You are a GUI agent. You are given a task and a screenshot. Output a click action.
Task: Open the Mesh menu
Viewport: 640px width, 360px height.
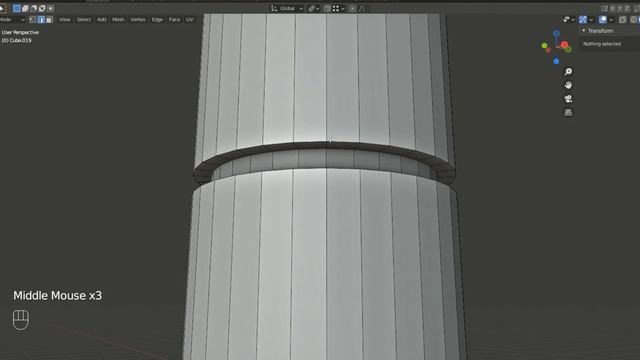[118, 20]
